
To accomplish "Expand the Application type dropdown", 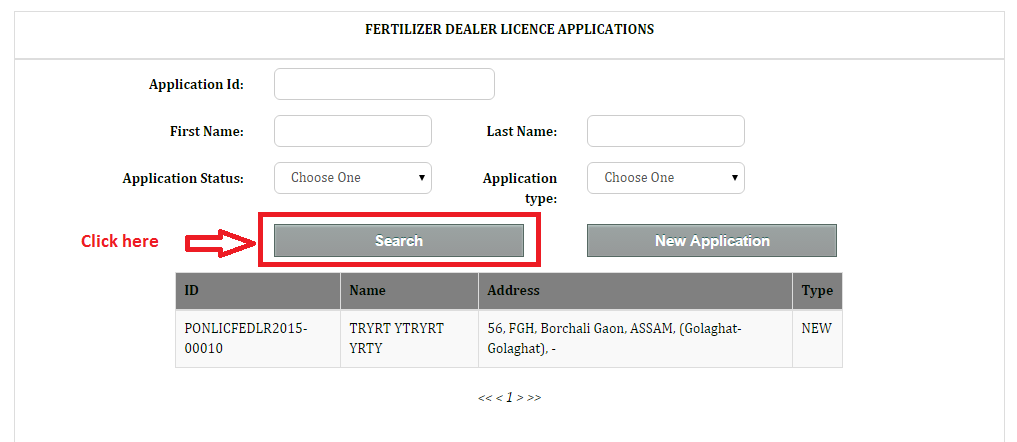I will tap(665, 178).
